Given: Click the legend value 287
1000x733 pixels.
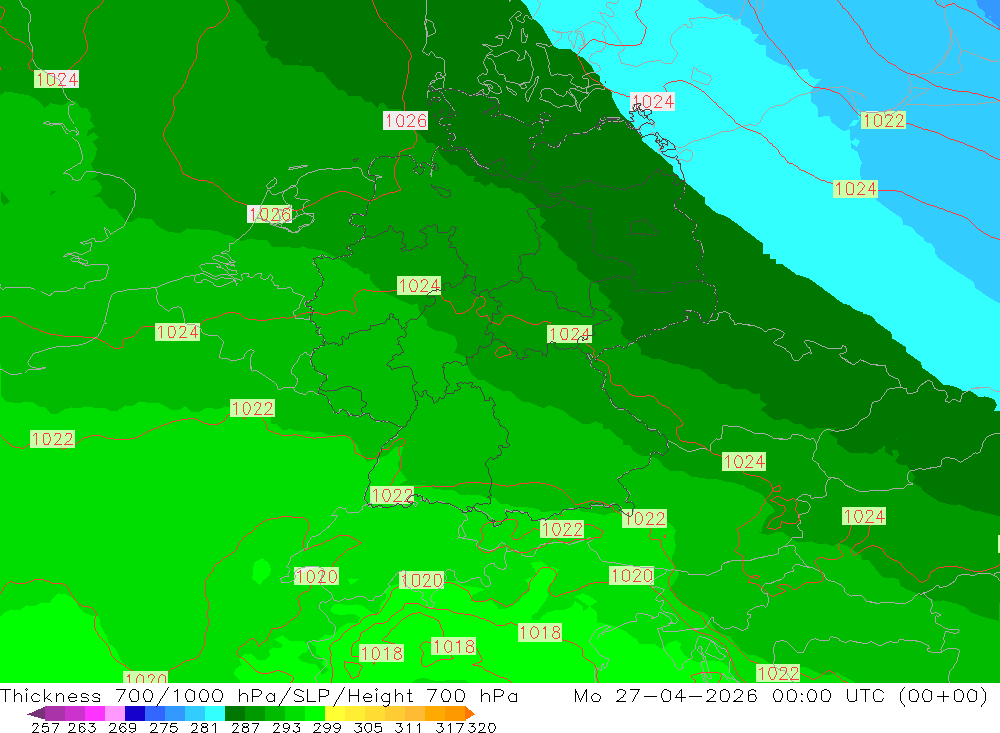Looking at the screenshot, I should coord(245,727).
